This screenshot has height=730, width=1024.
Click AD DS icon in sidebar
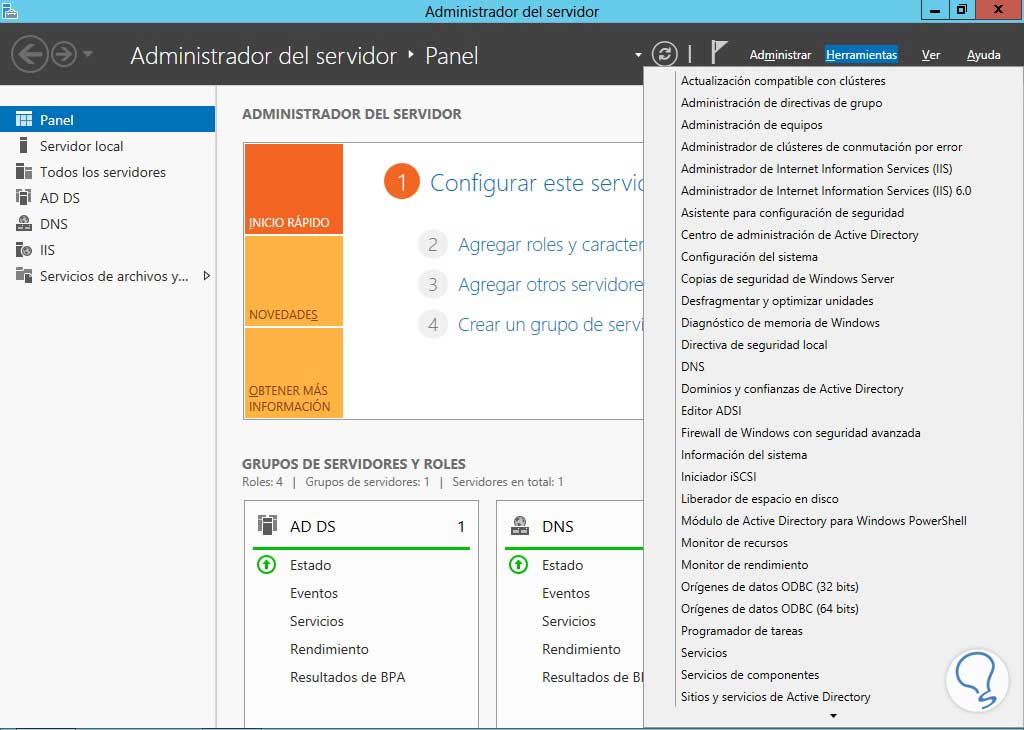24,197
